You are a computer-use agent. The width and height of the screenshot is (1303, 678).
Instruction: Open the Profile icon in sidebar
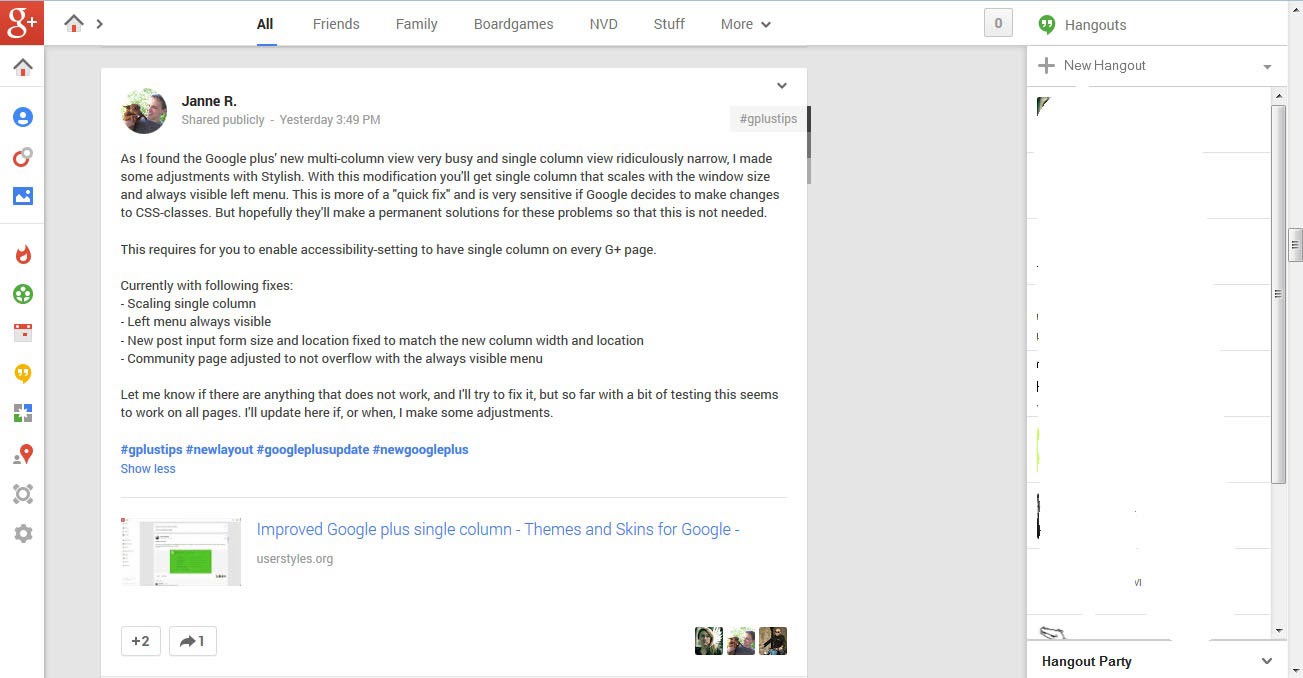(23, 117)
